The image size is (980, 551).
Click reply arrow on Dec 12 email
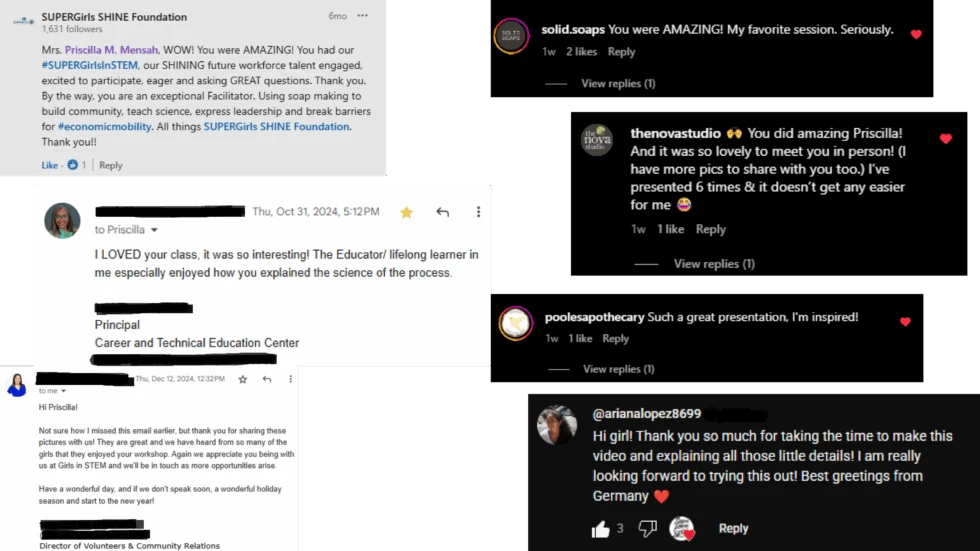[267, 379]
